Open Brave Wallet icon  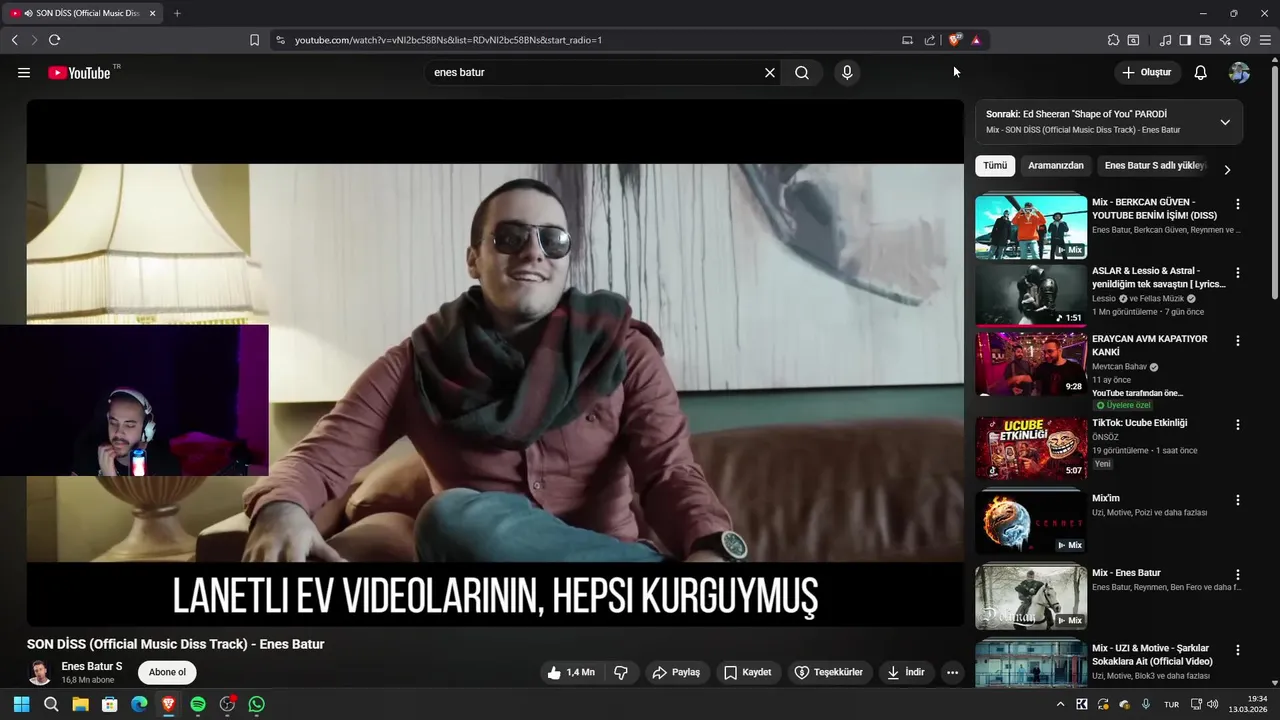pyautogui.click(x=1205, y=40)
